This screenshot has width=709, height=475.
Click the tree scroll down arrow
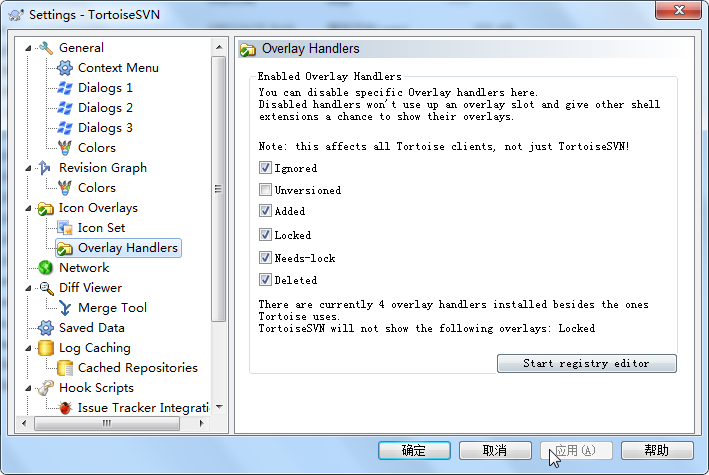tap(219, 407)
